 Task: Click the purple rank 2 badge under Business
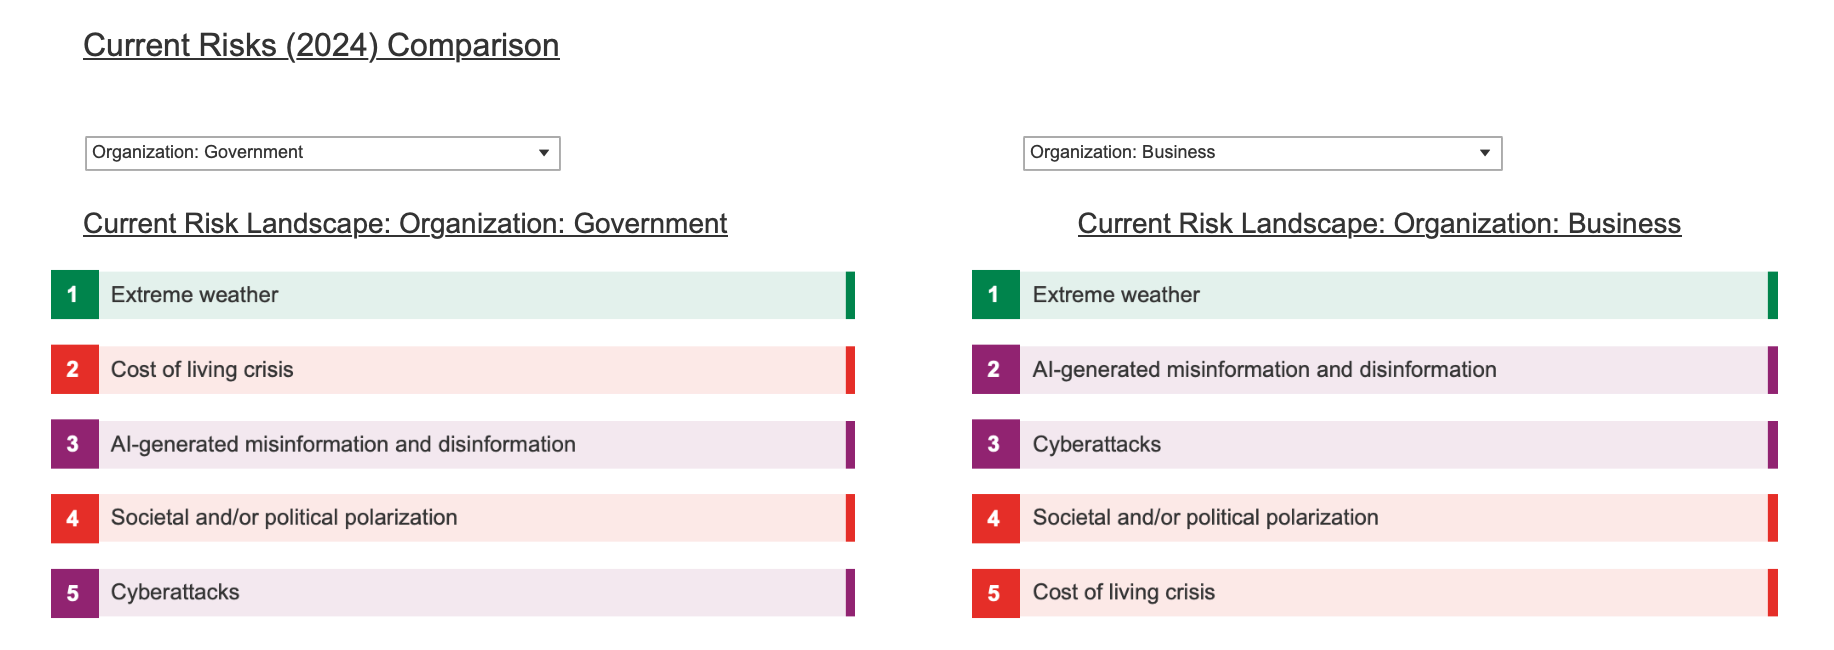tap(996, 370)
